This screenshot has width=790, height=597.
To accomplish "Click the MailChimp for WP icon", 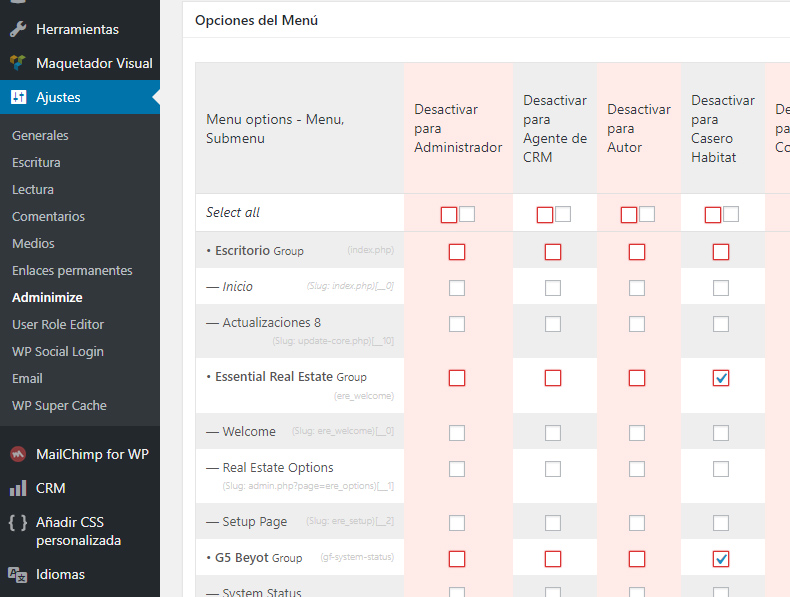I will click(x=18, y=454).
